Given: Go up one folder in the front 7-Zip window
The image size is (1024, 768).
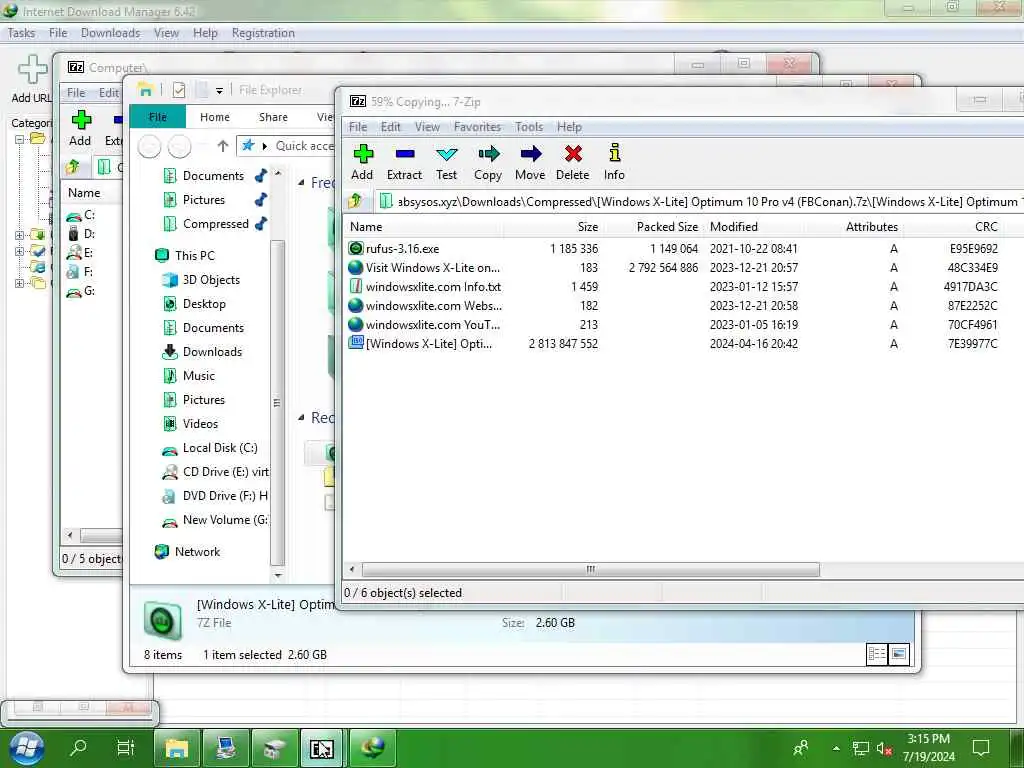Looking at the screenshot, I should [x=356, y=201].
